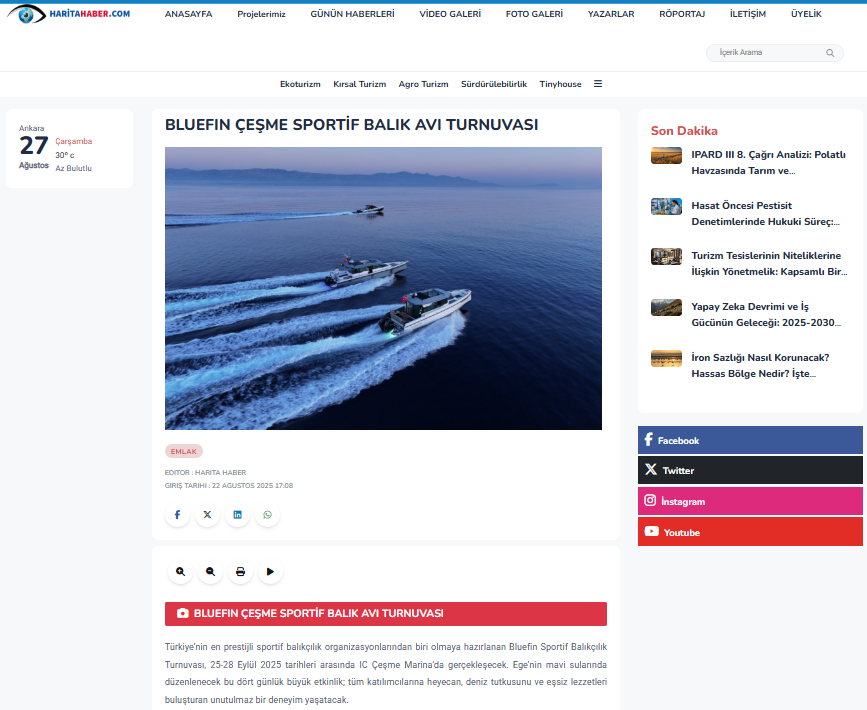Viewport: 867px width, 710px height.
Task: Expand the hamburger menu beside Tinyhouse
Action: 598,84
